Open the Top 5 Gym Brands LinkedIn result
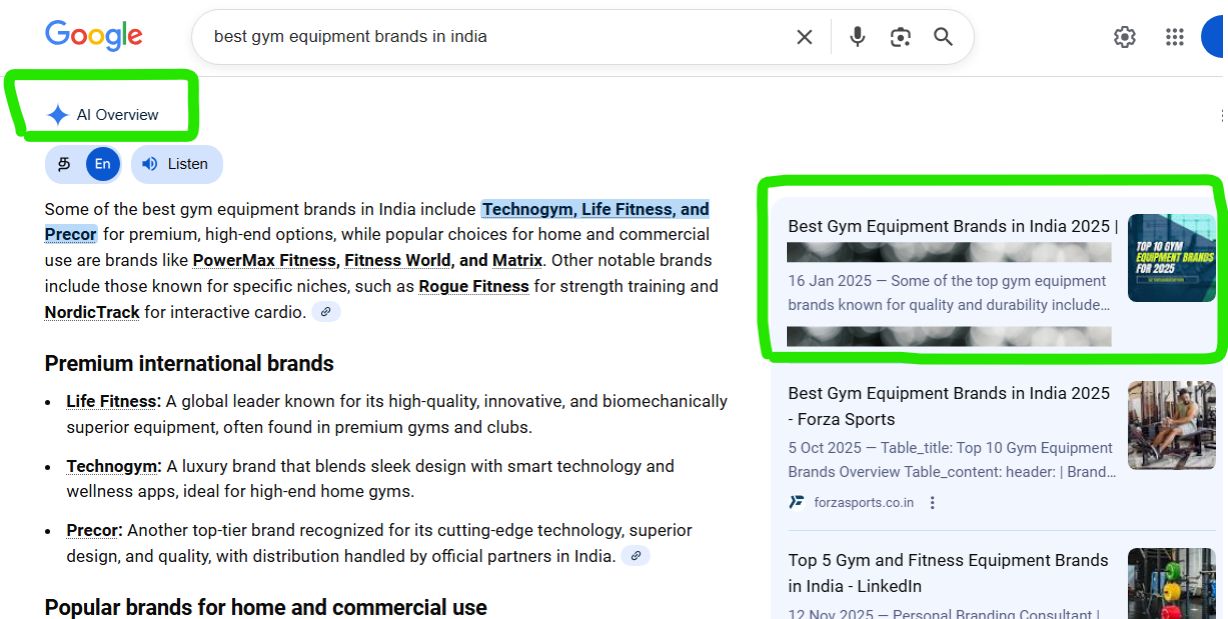The image size is (1228, 619). [947, 573]
